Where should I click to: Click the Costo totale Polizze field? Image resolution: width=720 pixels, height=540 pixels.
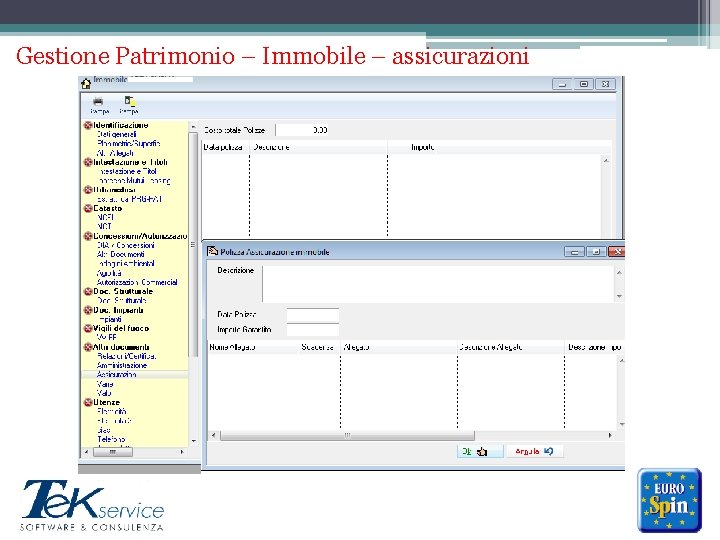pos(303,130)
